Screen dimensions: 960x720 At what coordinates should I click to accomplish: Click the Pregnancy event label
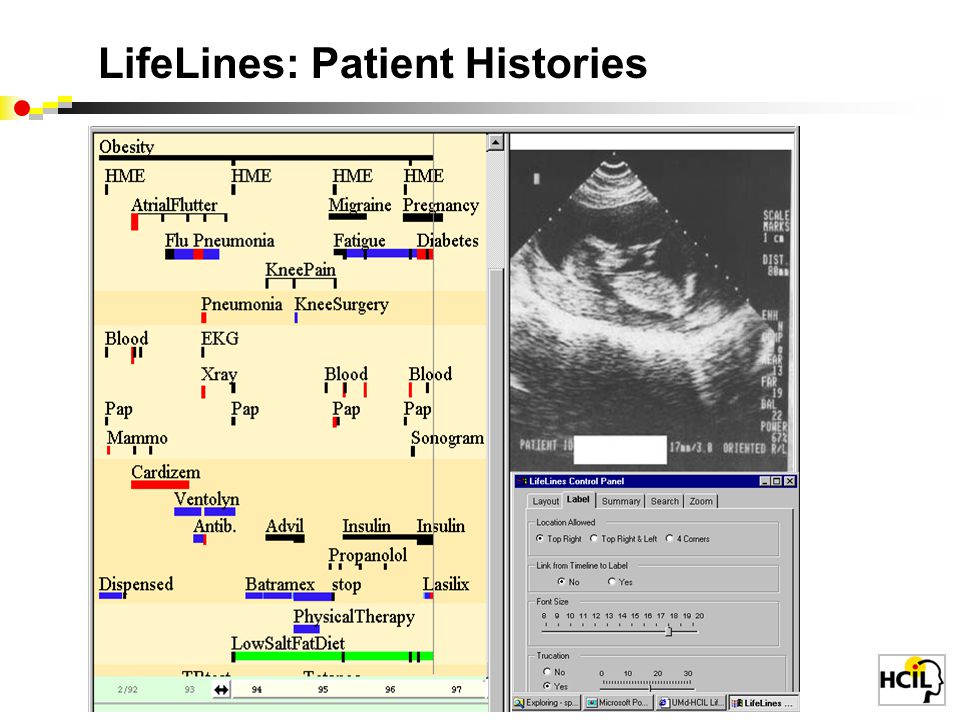pyautogui.click(x=441, y=206)
